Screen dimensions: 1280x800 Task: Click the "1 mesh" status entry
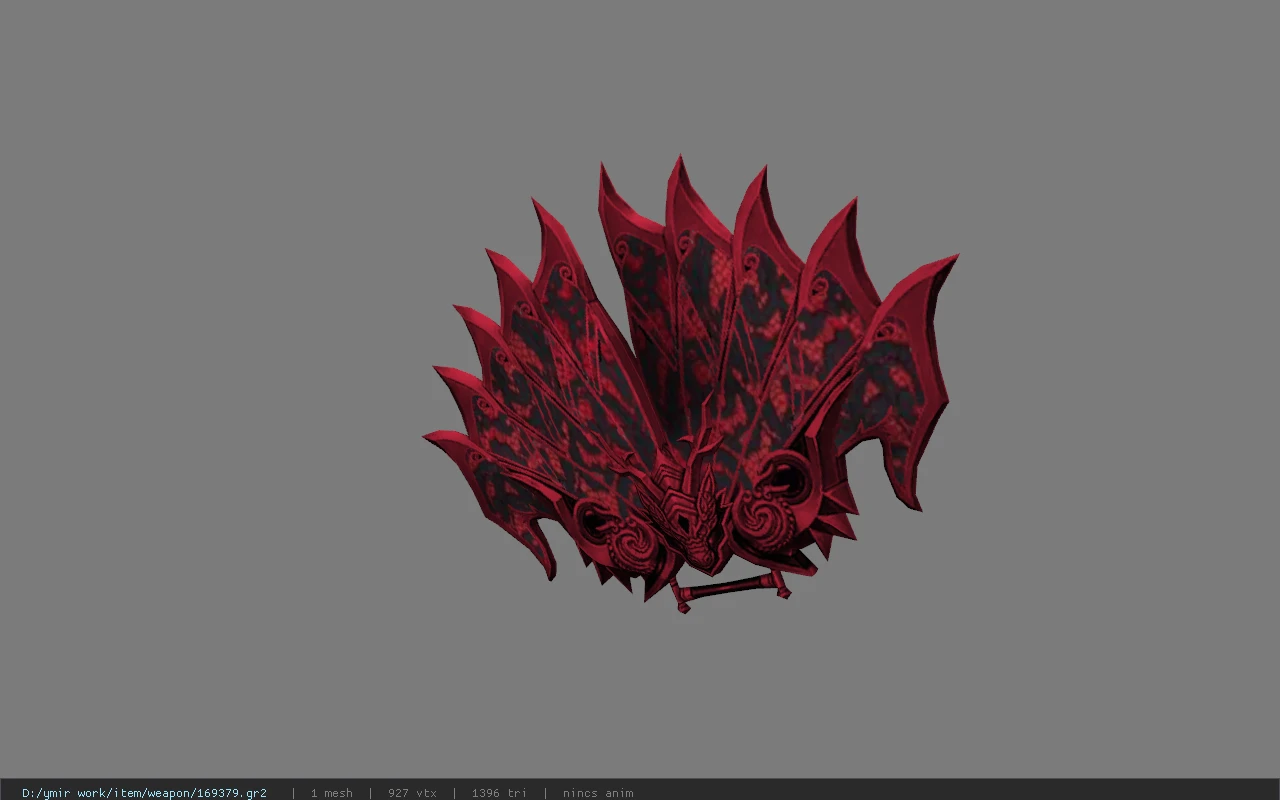point(331,793)
